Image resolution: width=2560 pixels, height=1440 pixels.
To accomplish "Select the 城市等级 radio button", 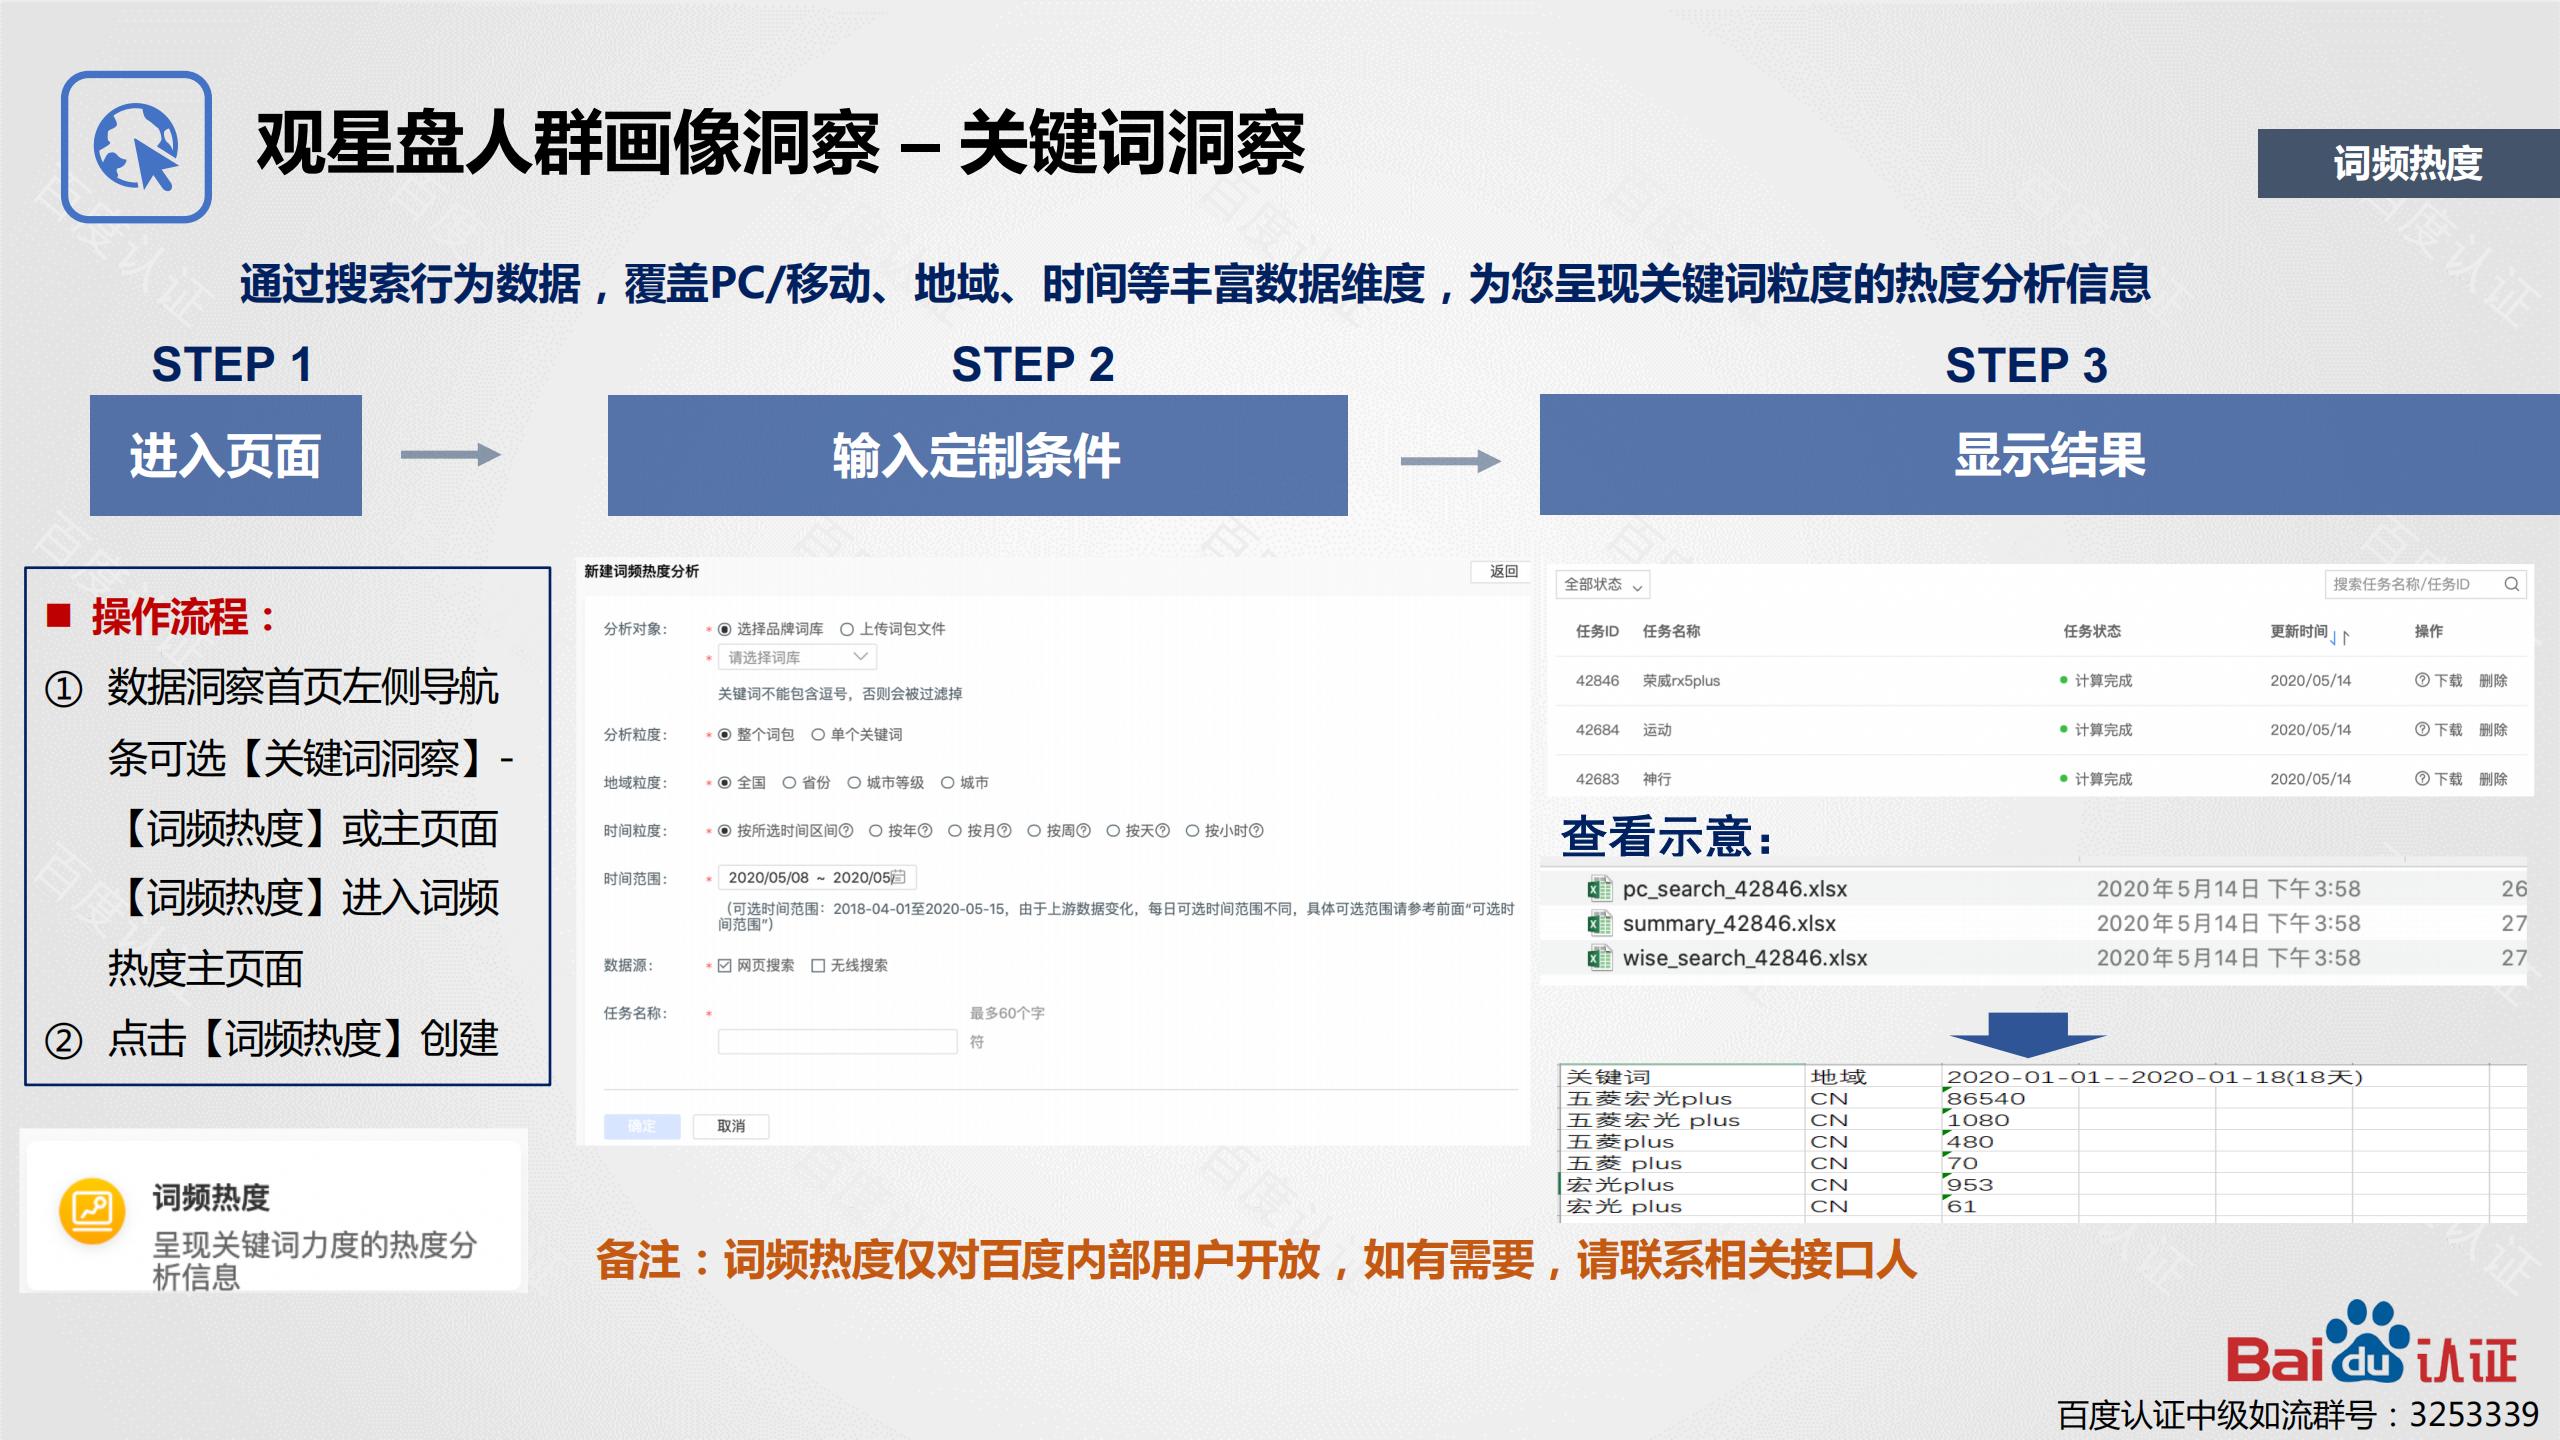I will pyautogui.click(x=854, y=783).
